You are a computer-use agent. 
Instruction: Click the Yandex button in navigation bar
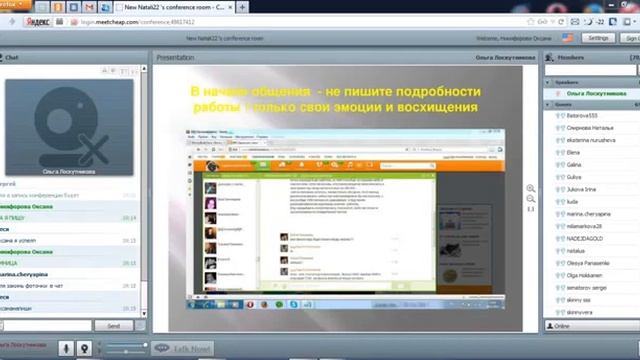(38, 22)
